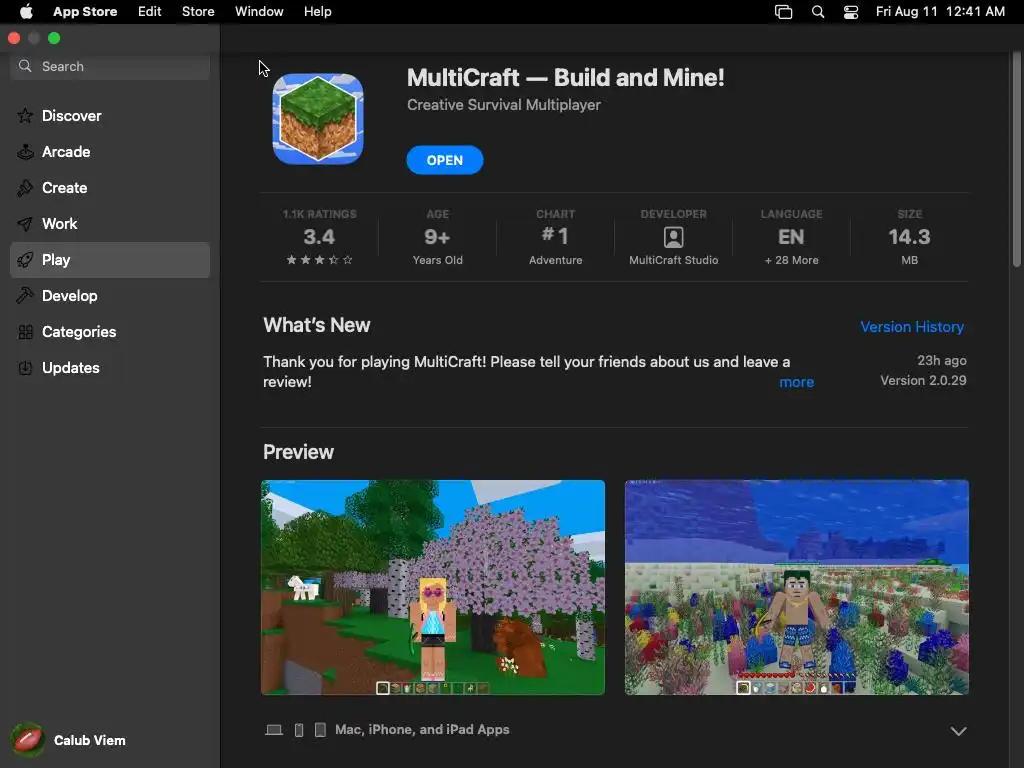Click the Play rocket icon
Image resolution: width=1024 pixels, height=768 pixels.
coord(25,260)
